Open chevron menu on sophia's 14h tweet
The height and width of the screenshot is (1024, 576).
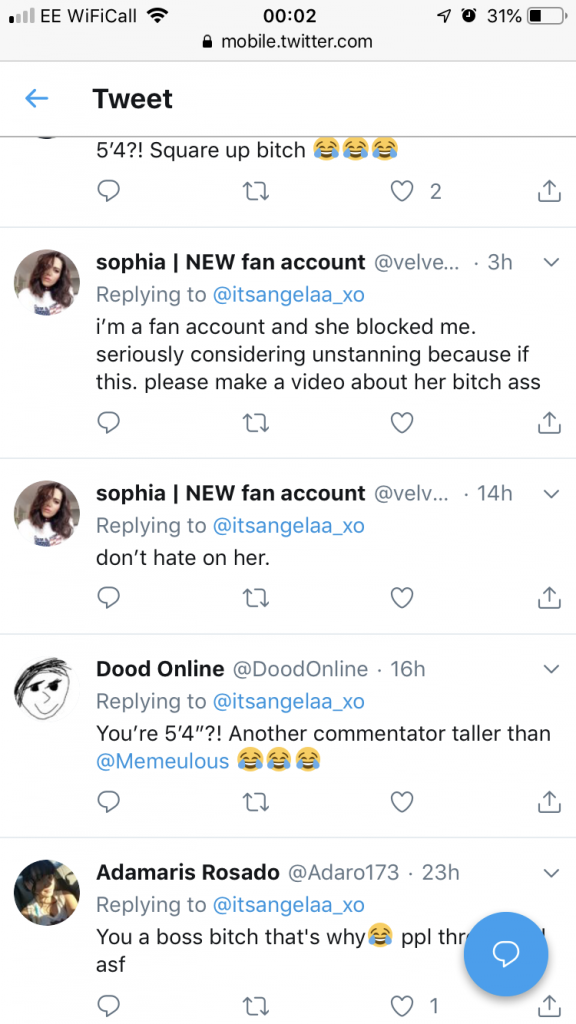[x=552, y=494]
